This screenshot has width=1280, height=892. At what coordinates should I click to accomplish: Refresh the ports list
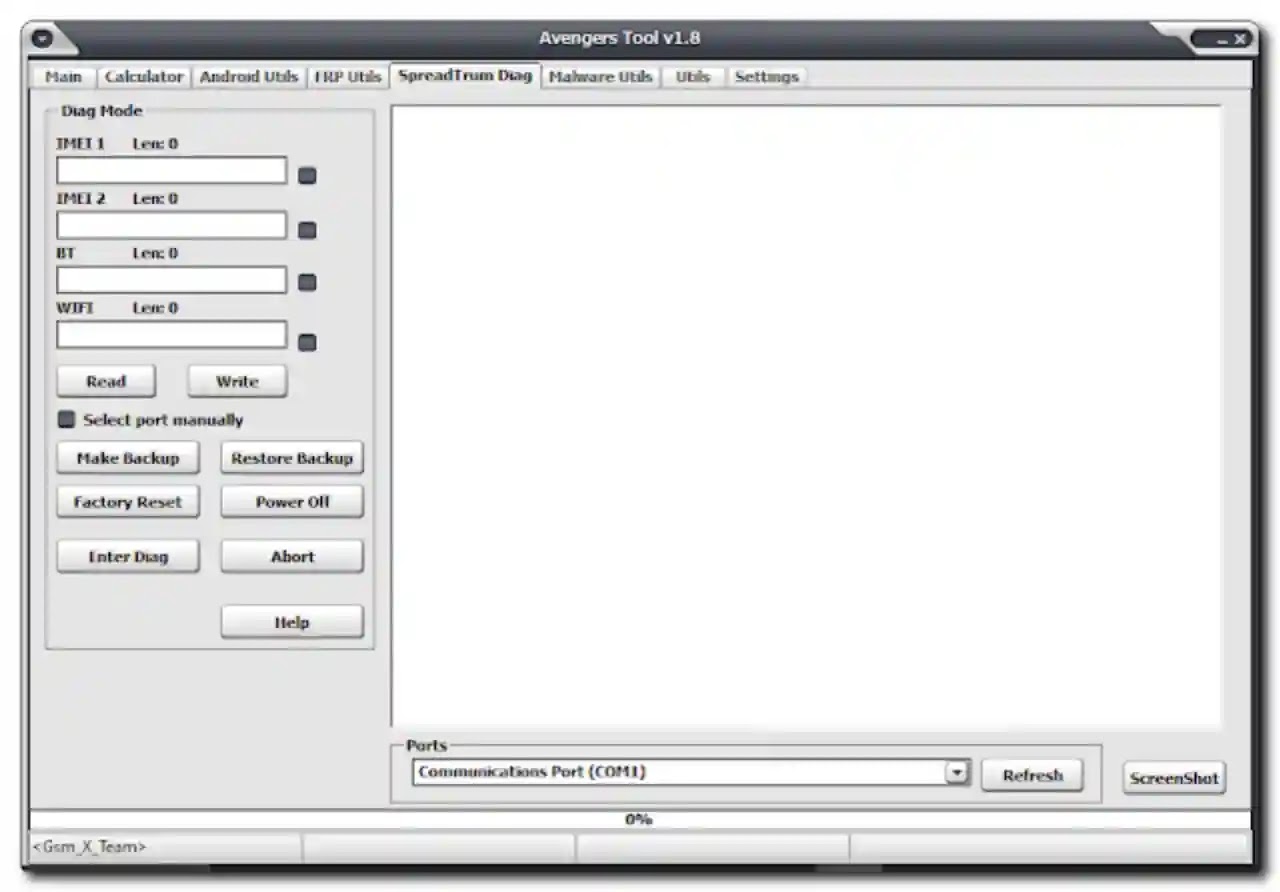1032,776
